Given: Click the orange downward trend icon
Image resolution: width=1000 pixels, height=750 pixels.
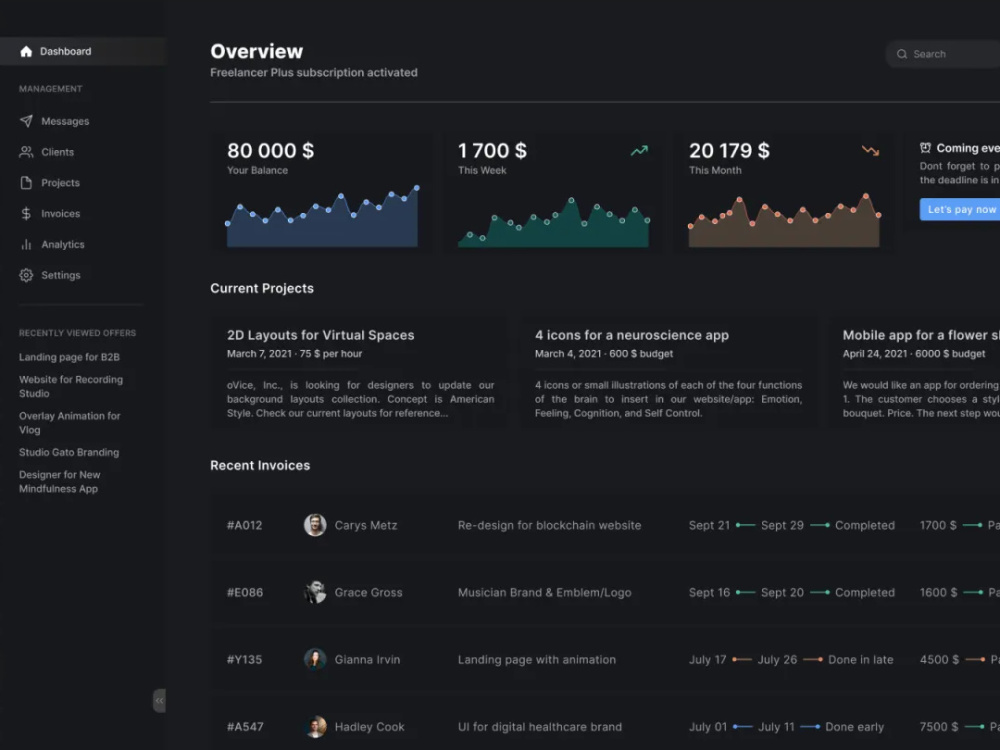Looking at the screenshot, I should (871, 151).
